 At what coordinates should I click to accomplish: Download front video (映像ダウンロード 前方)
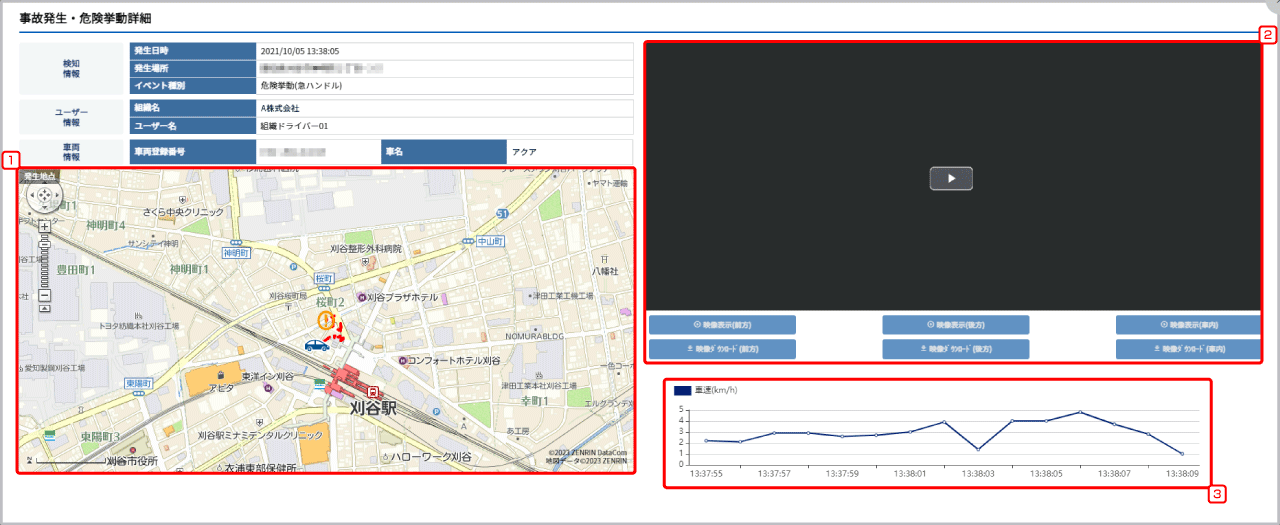pos(722,349)
